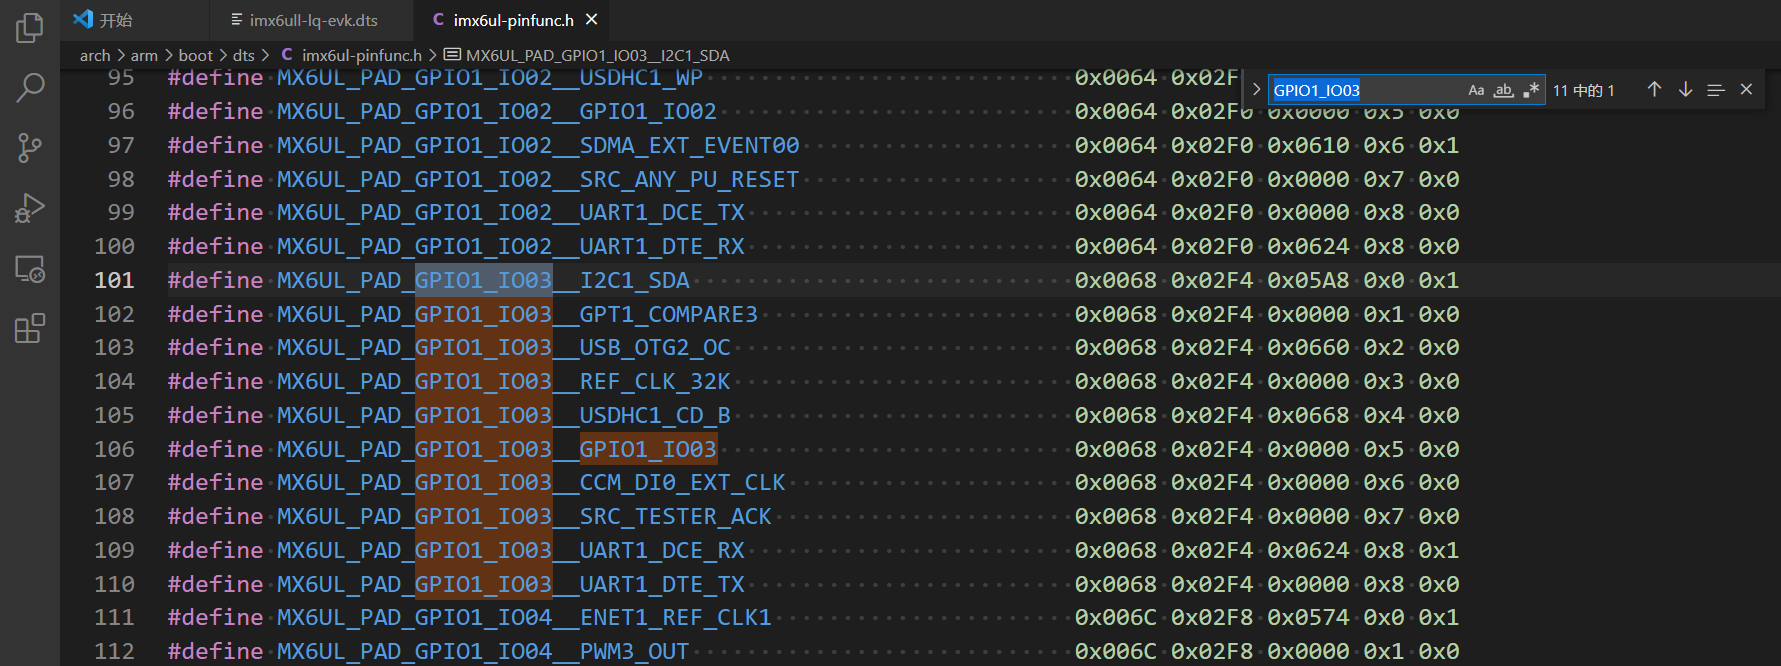Toggle Find in Selection
This screenshot has width=1781, height=666.
point(1716,89)
